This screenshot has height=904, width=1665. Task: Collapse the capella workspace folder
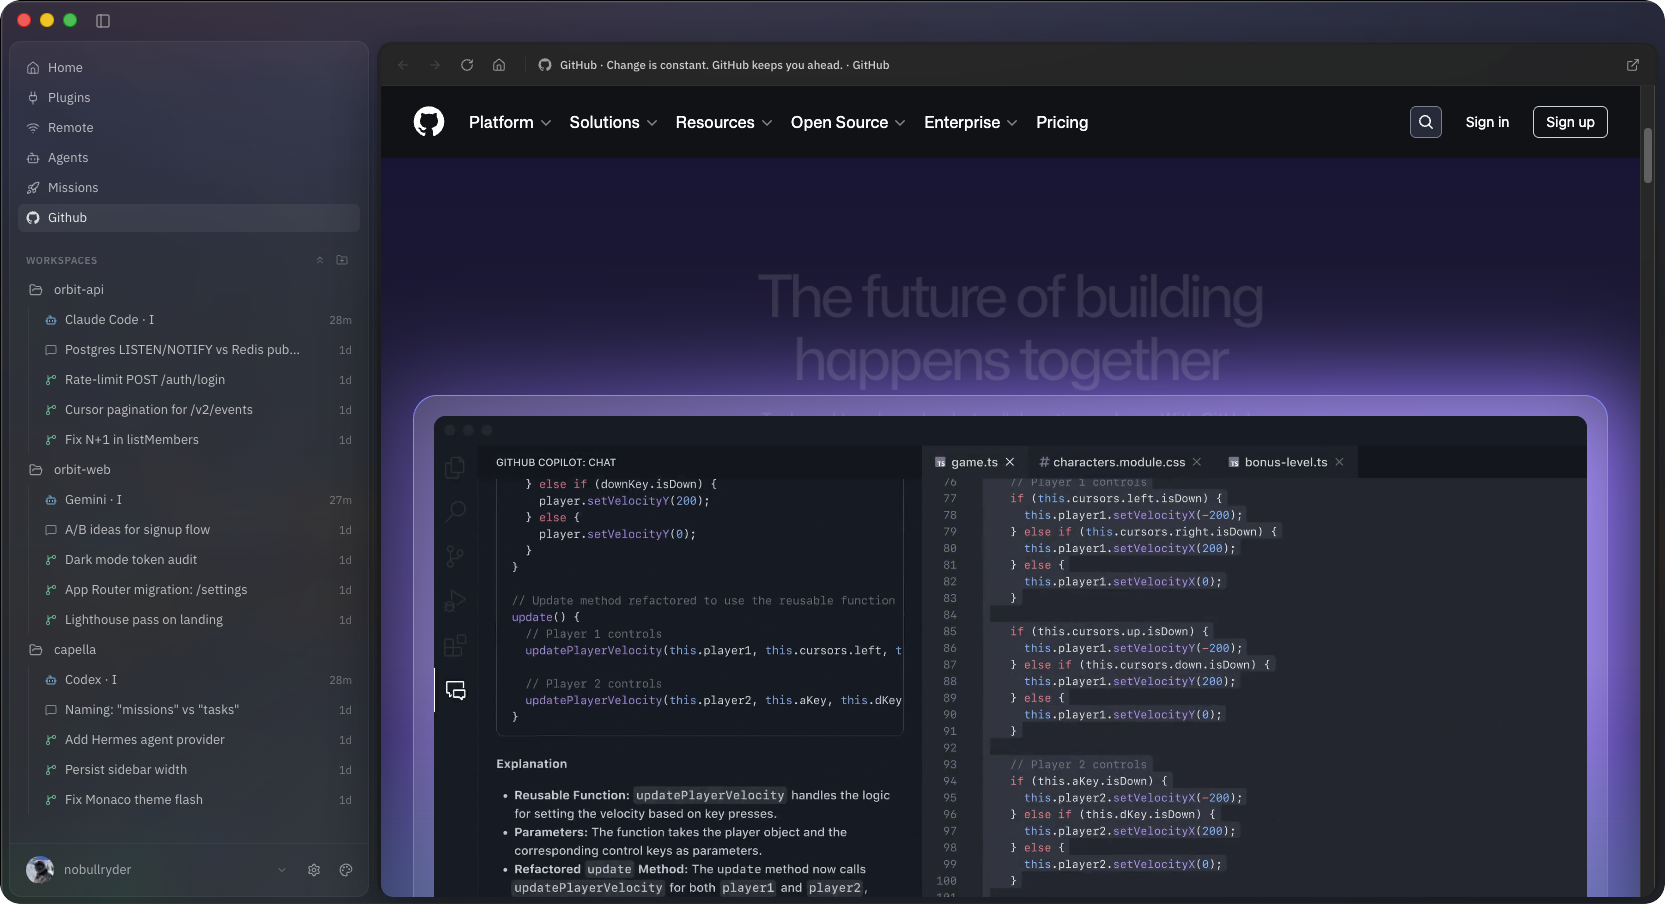(x=189, y=650)
